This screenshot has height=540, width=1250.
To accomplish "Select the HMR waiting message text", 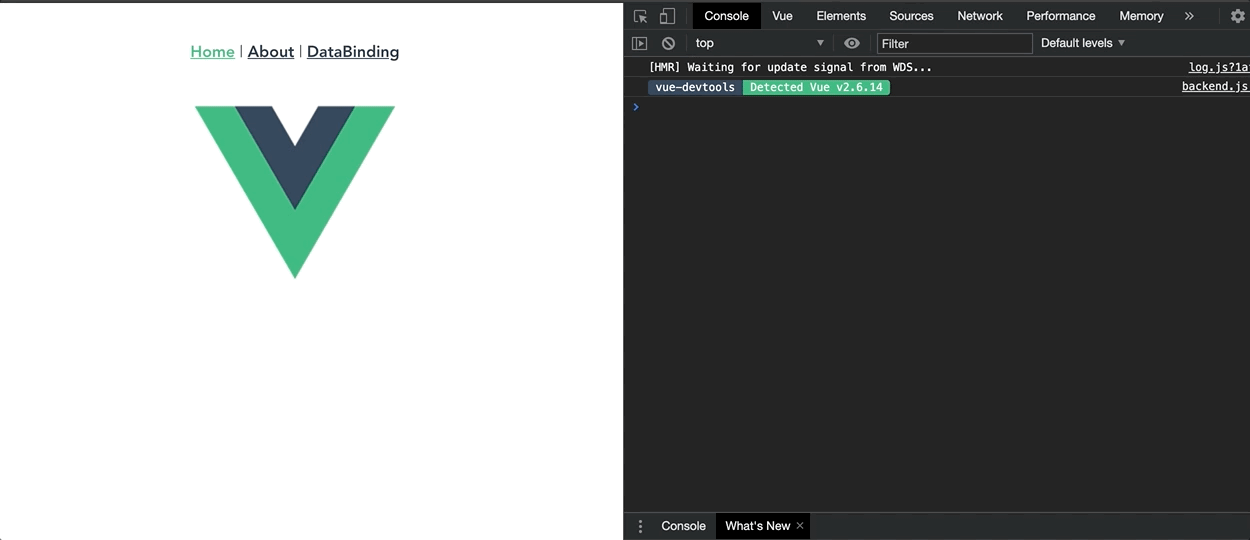I will pyautogui.click(x=790, y=67).
